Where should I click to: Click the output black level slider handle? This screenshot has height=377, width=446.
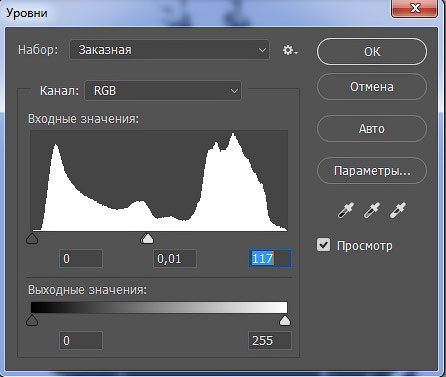(32, 321)
